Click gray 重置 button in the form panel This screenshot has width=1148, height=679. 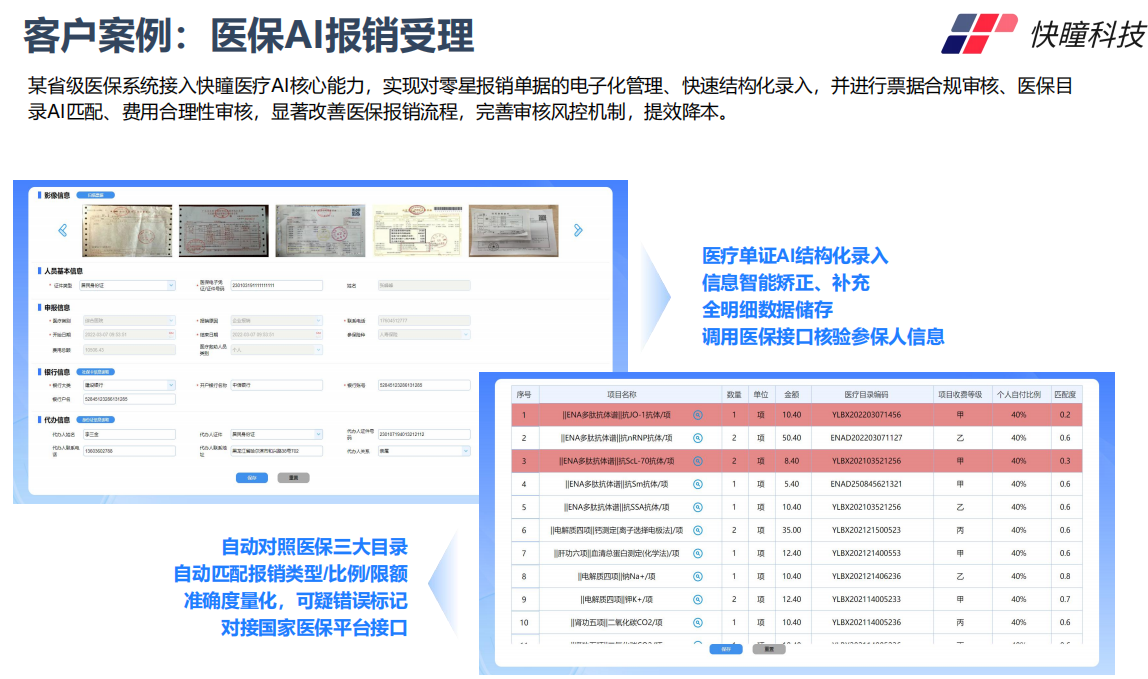click(x=294, y=478)
